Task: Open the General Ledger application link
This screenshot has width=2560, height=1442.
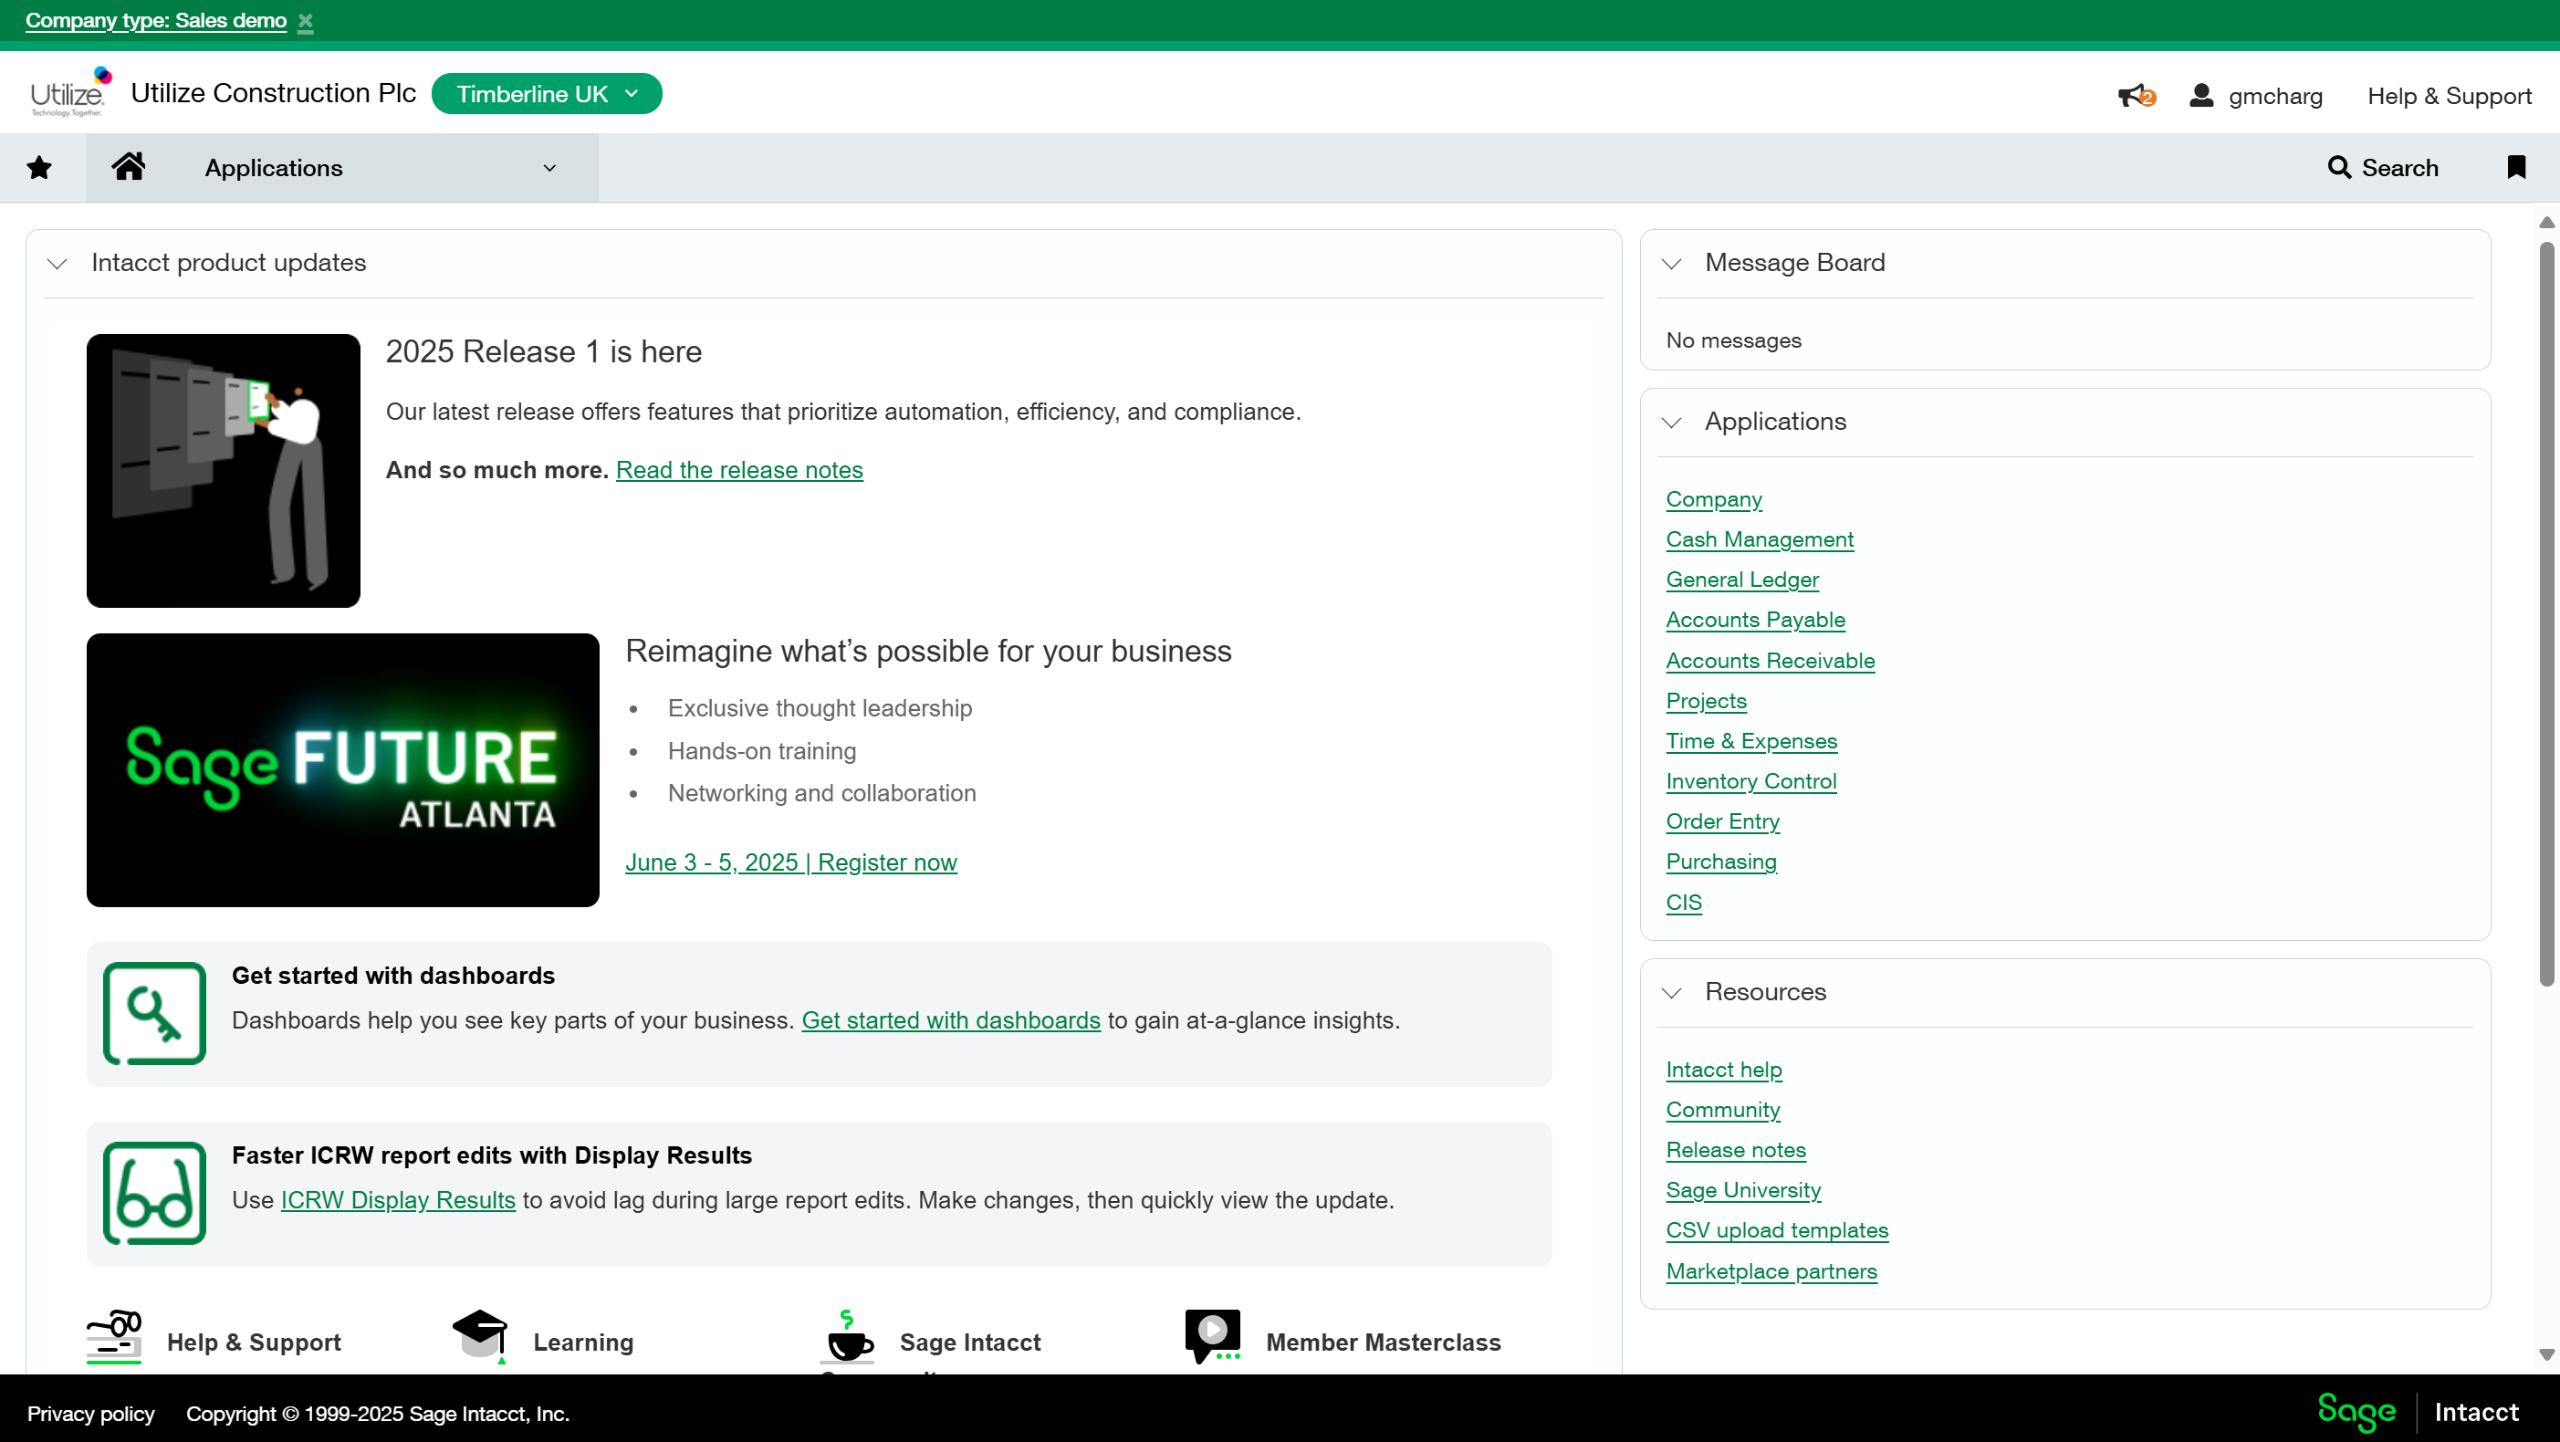Action: (1742, 580)
